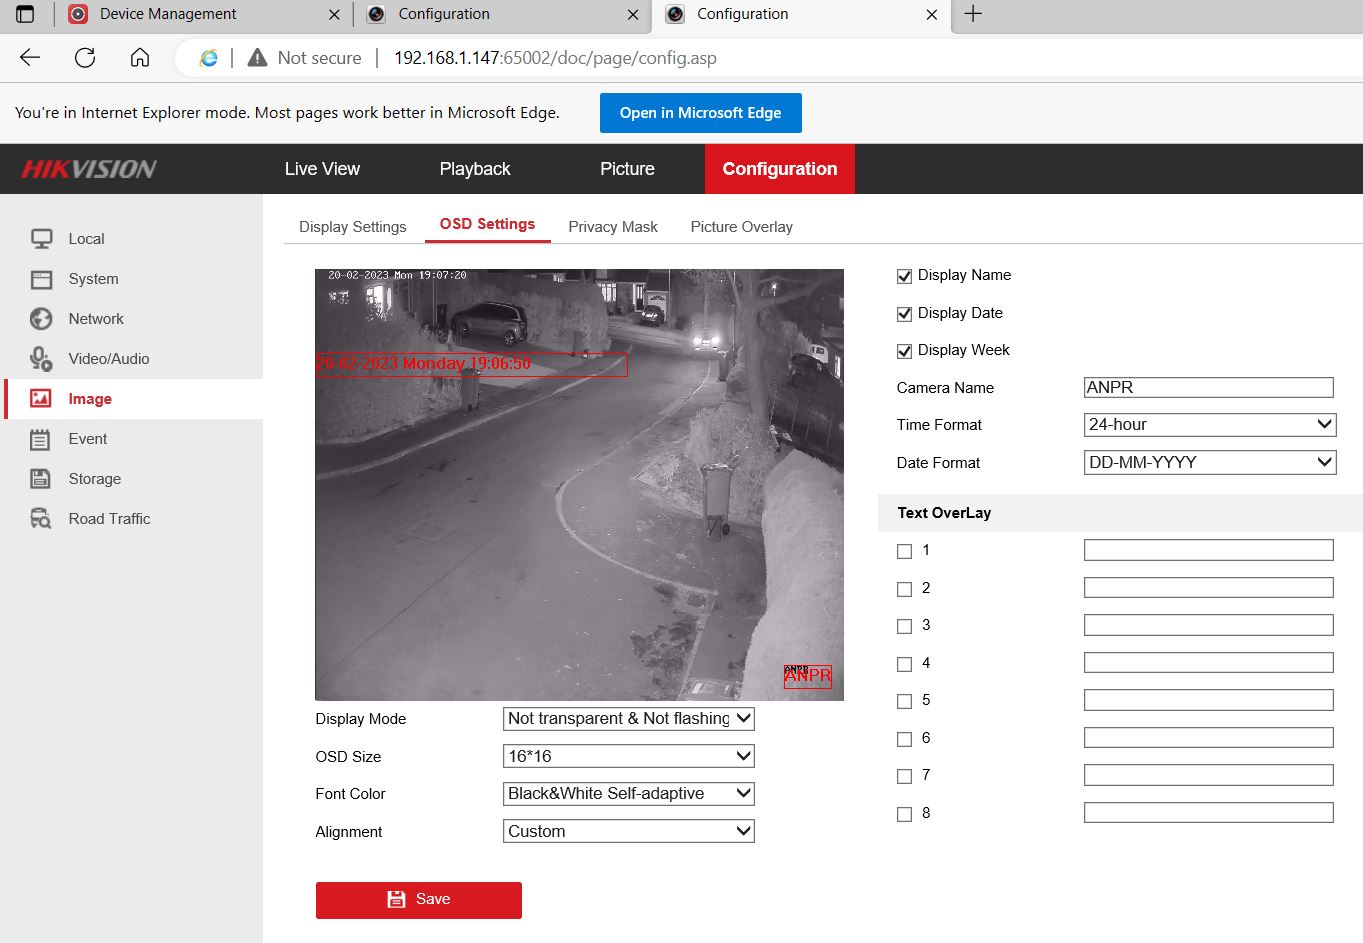Click Open in Microsoft Edge button
1363x943 pixels.
click(700, 113)
